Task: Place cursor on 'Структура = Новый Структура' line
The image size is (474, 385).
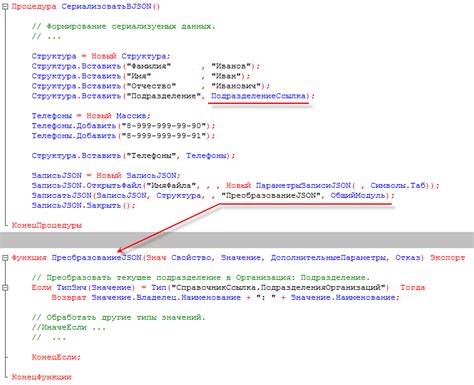Action: coord(101,56)
